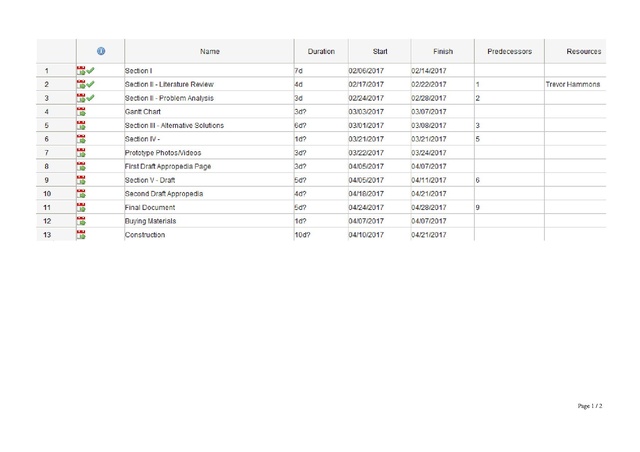The height and width of the screenshot is (452, 640).
Task: Click finish date 04/28/2017
Action: pyautogui.click(x=429, y=207)
